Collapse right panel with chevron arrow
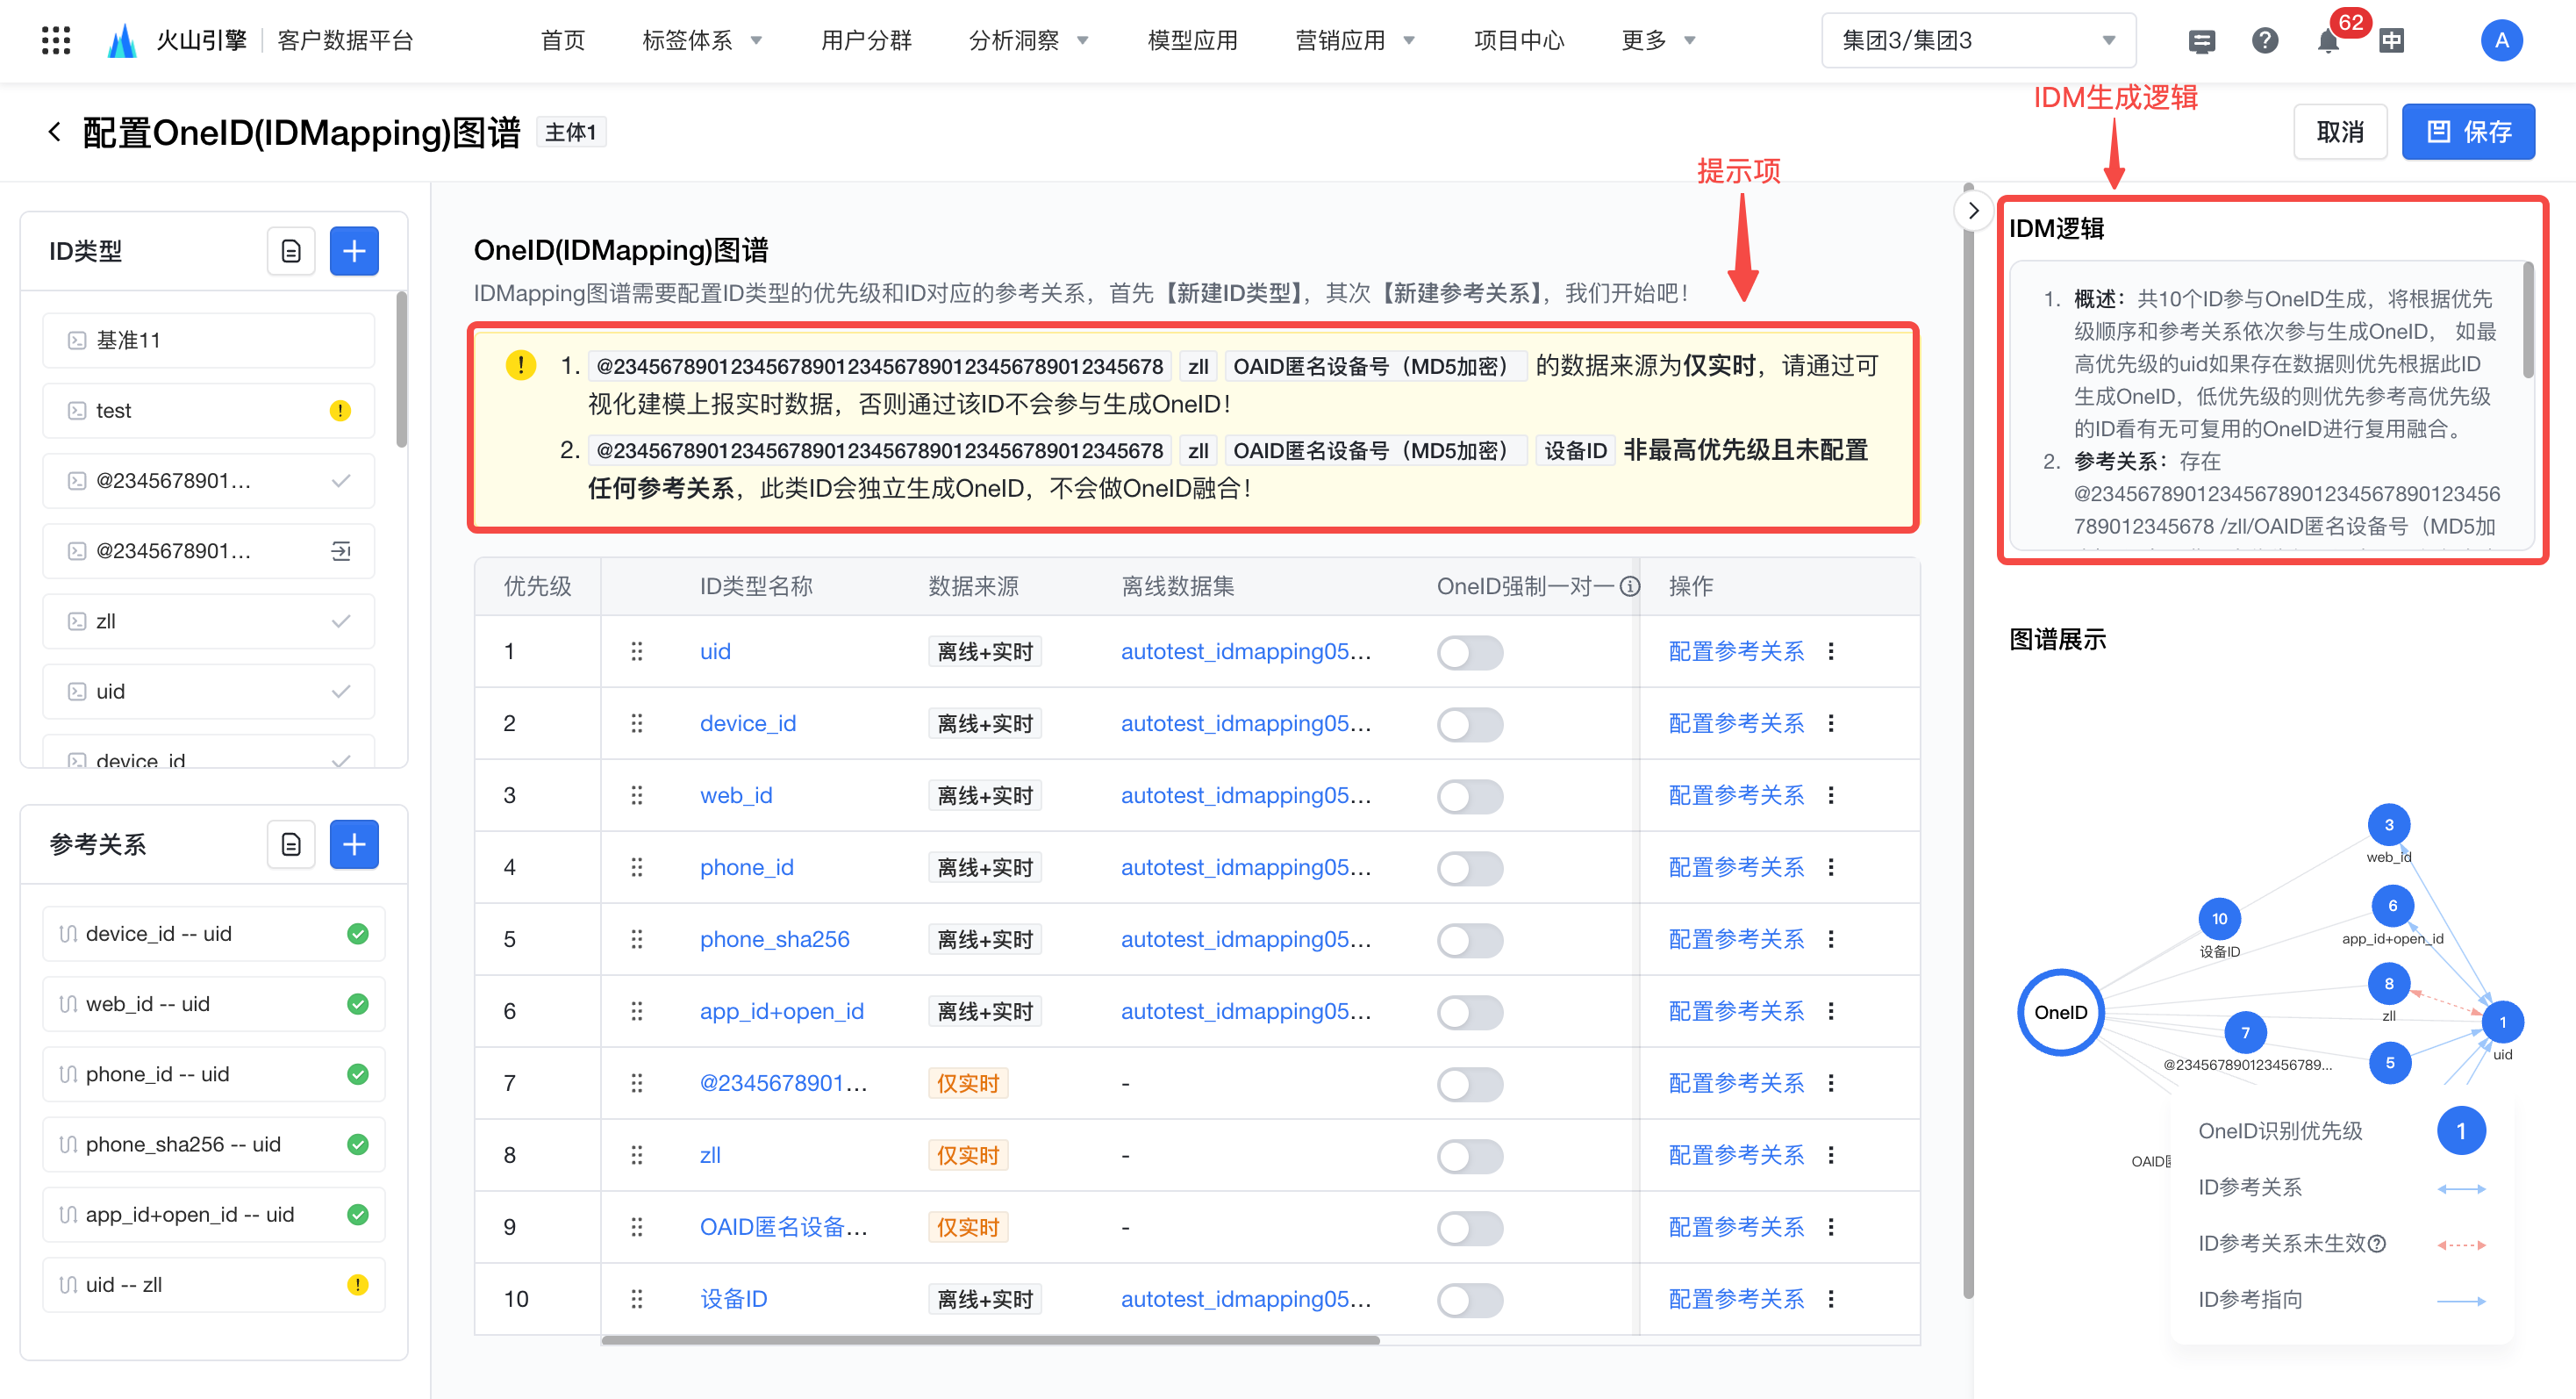Image resolution: width=2576 pixels, height=1399 pixels. click(x=1972, y=210)
